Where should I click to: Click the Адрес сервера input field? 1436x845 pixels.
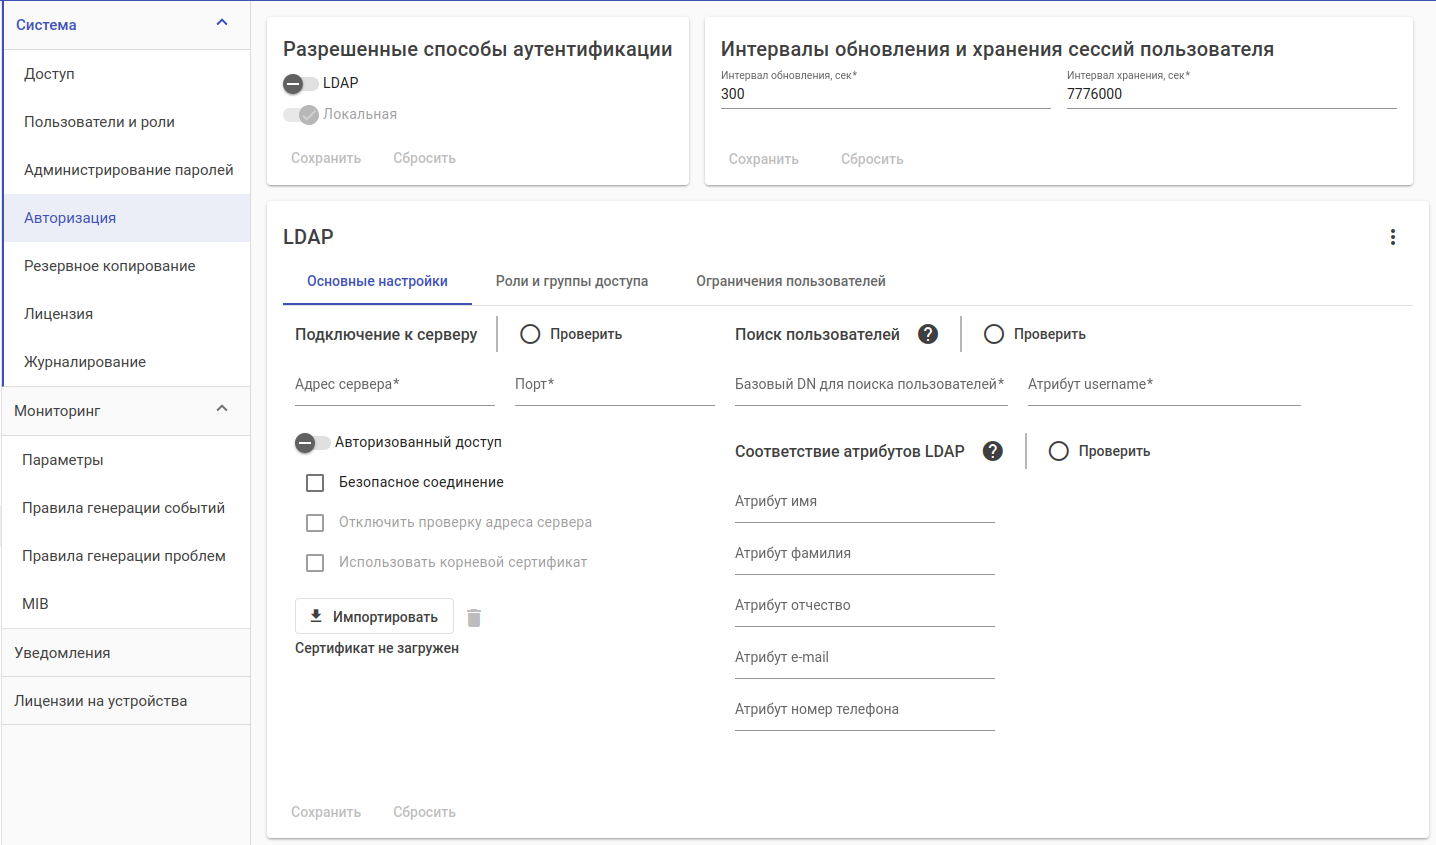point(394,386)
